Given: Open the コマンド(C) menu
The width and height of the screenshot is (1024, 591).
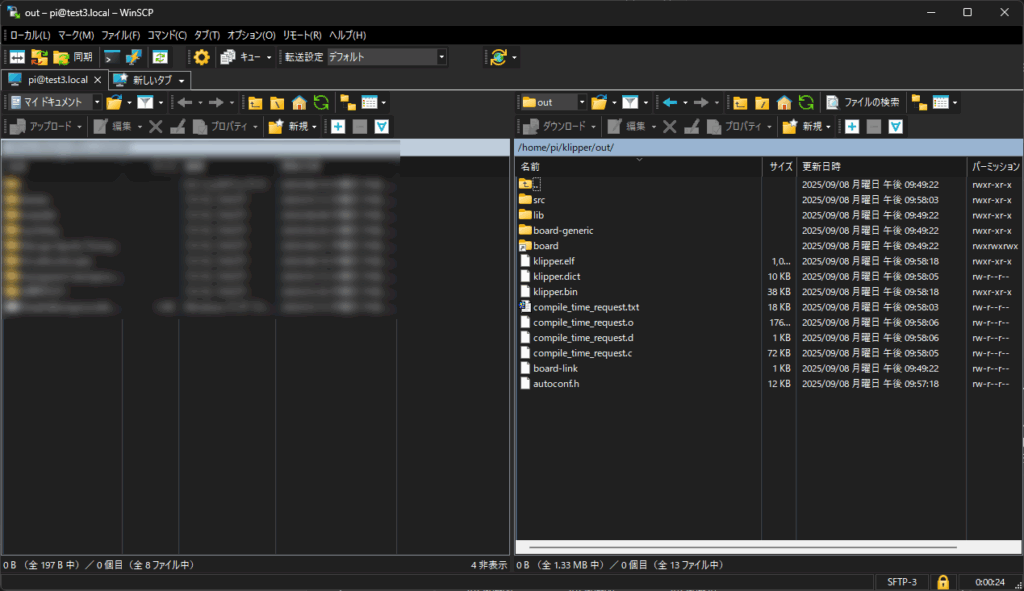Looking at the screenshot, I should pyautogui.click(x=167, y=35).
